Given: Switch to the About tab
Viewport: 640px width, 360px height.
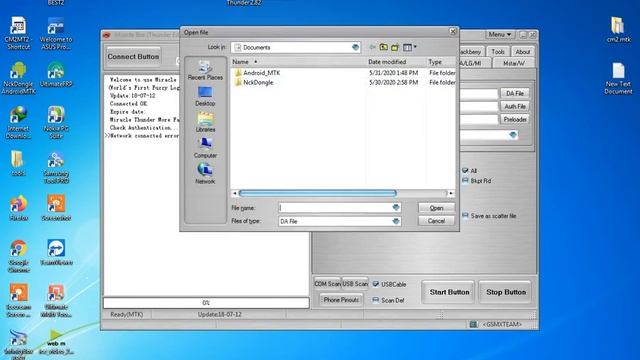Looking at the screenshot, I should coord(522,52).
